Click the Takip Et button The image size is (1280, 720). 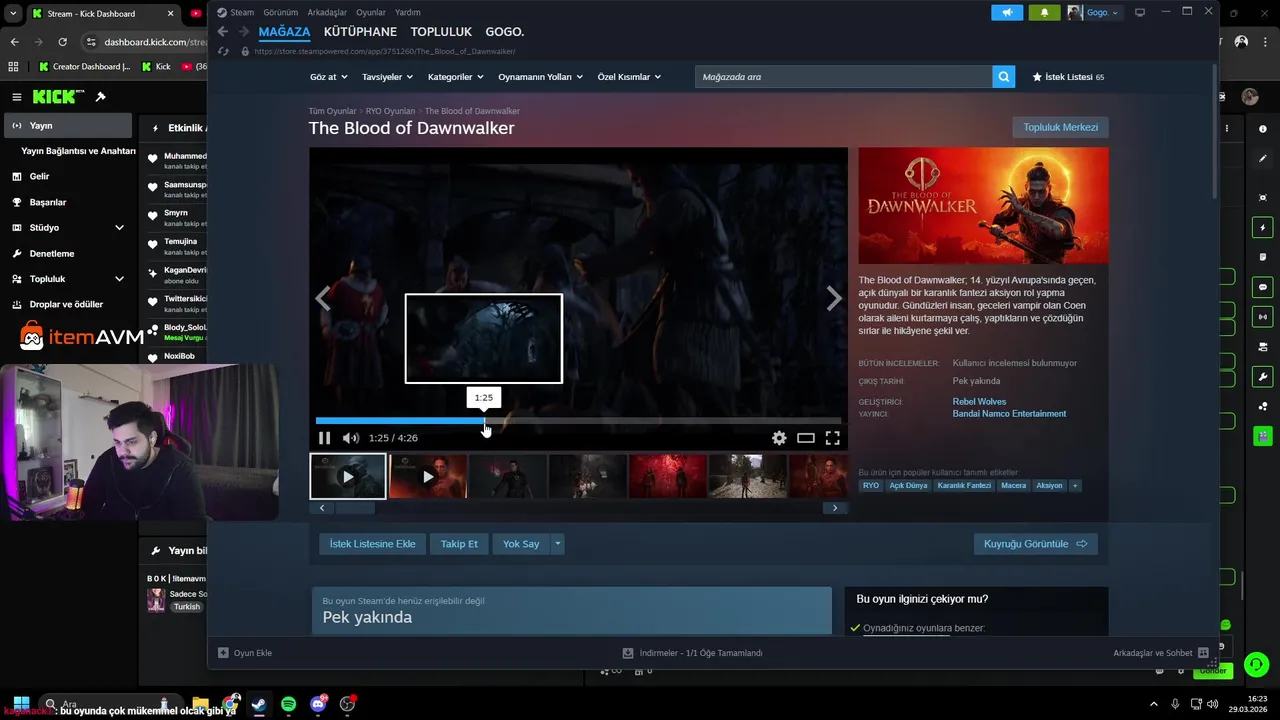(x=459, y=544)
